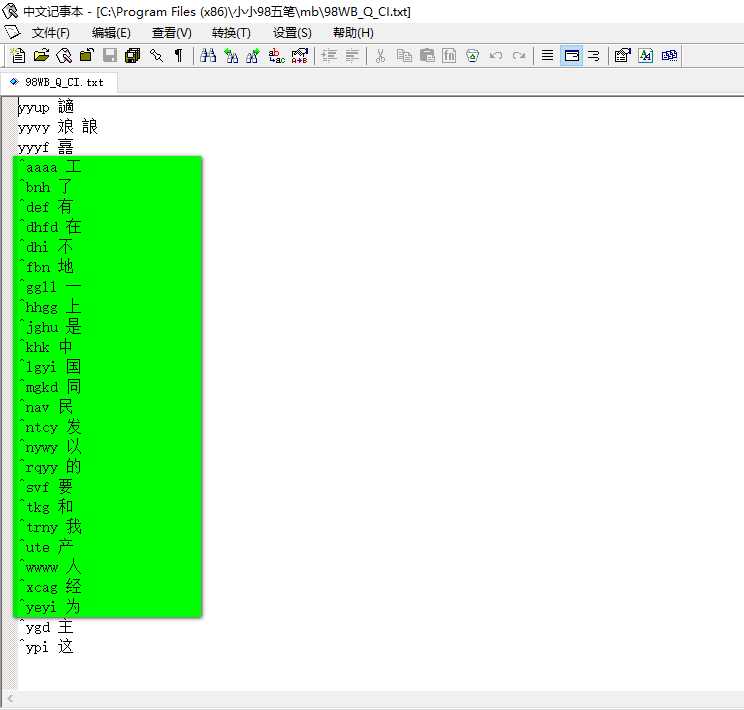Click the fn function icon

449,56
